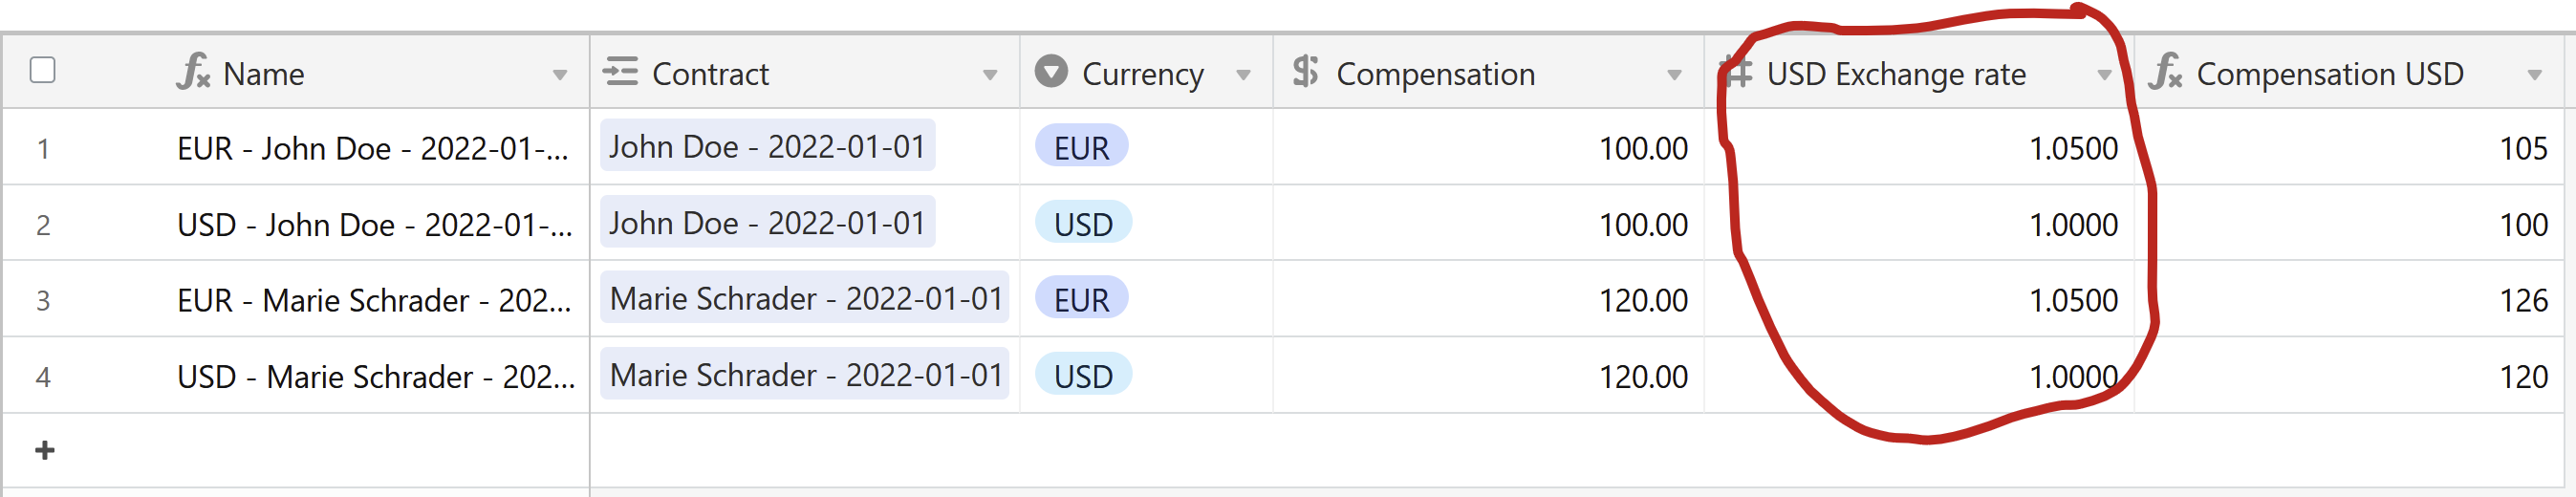2576x497 pixels.
Task: Add a new row with plus icon
Action: coord(45,450)
